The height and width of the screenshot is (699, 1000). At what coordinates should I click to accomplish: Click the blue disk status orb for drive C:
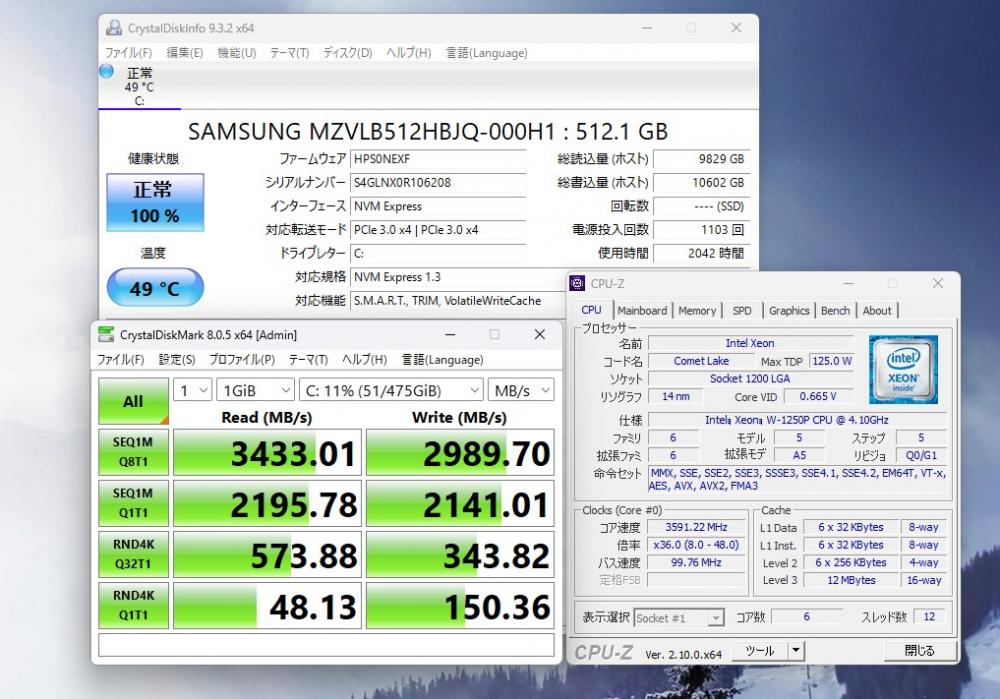point(107,71)
